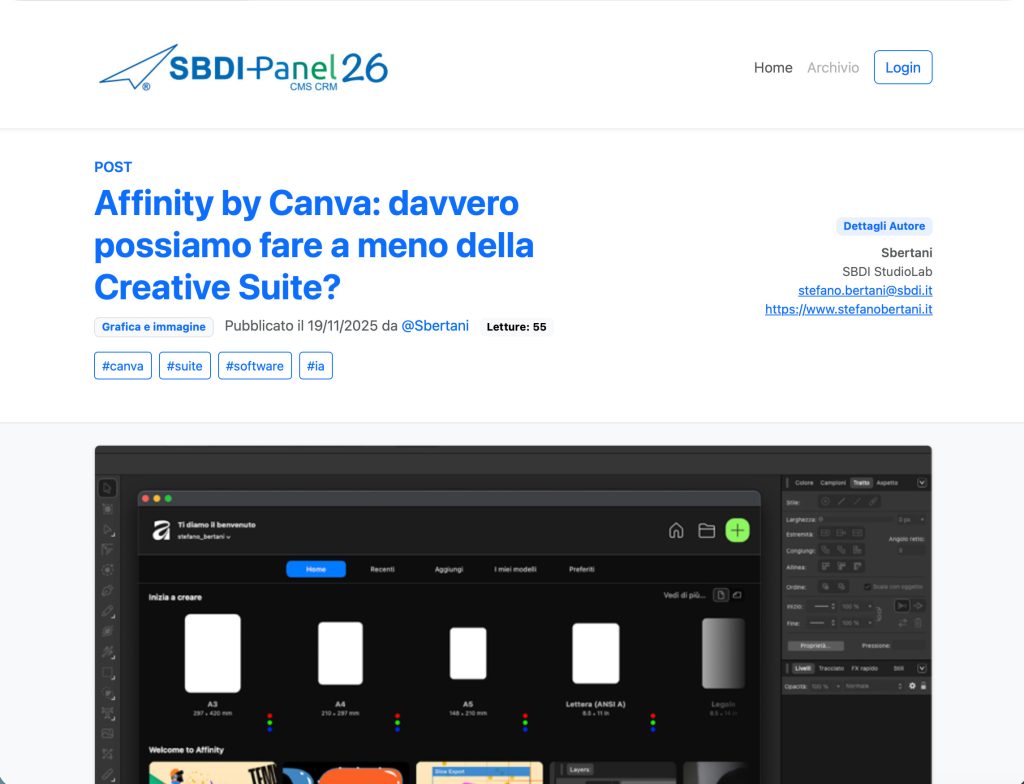Select the A3 document preset thumbnail
The image size is (1024, 784).
point(212,653)
